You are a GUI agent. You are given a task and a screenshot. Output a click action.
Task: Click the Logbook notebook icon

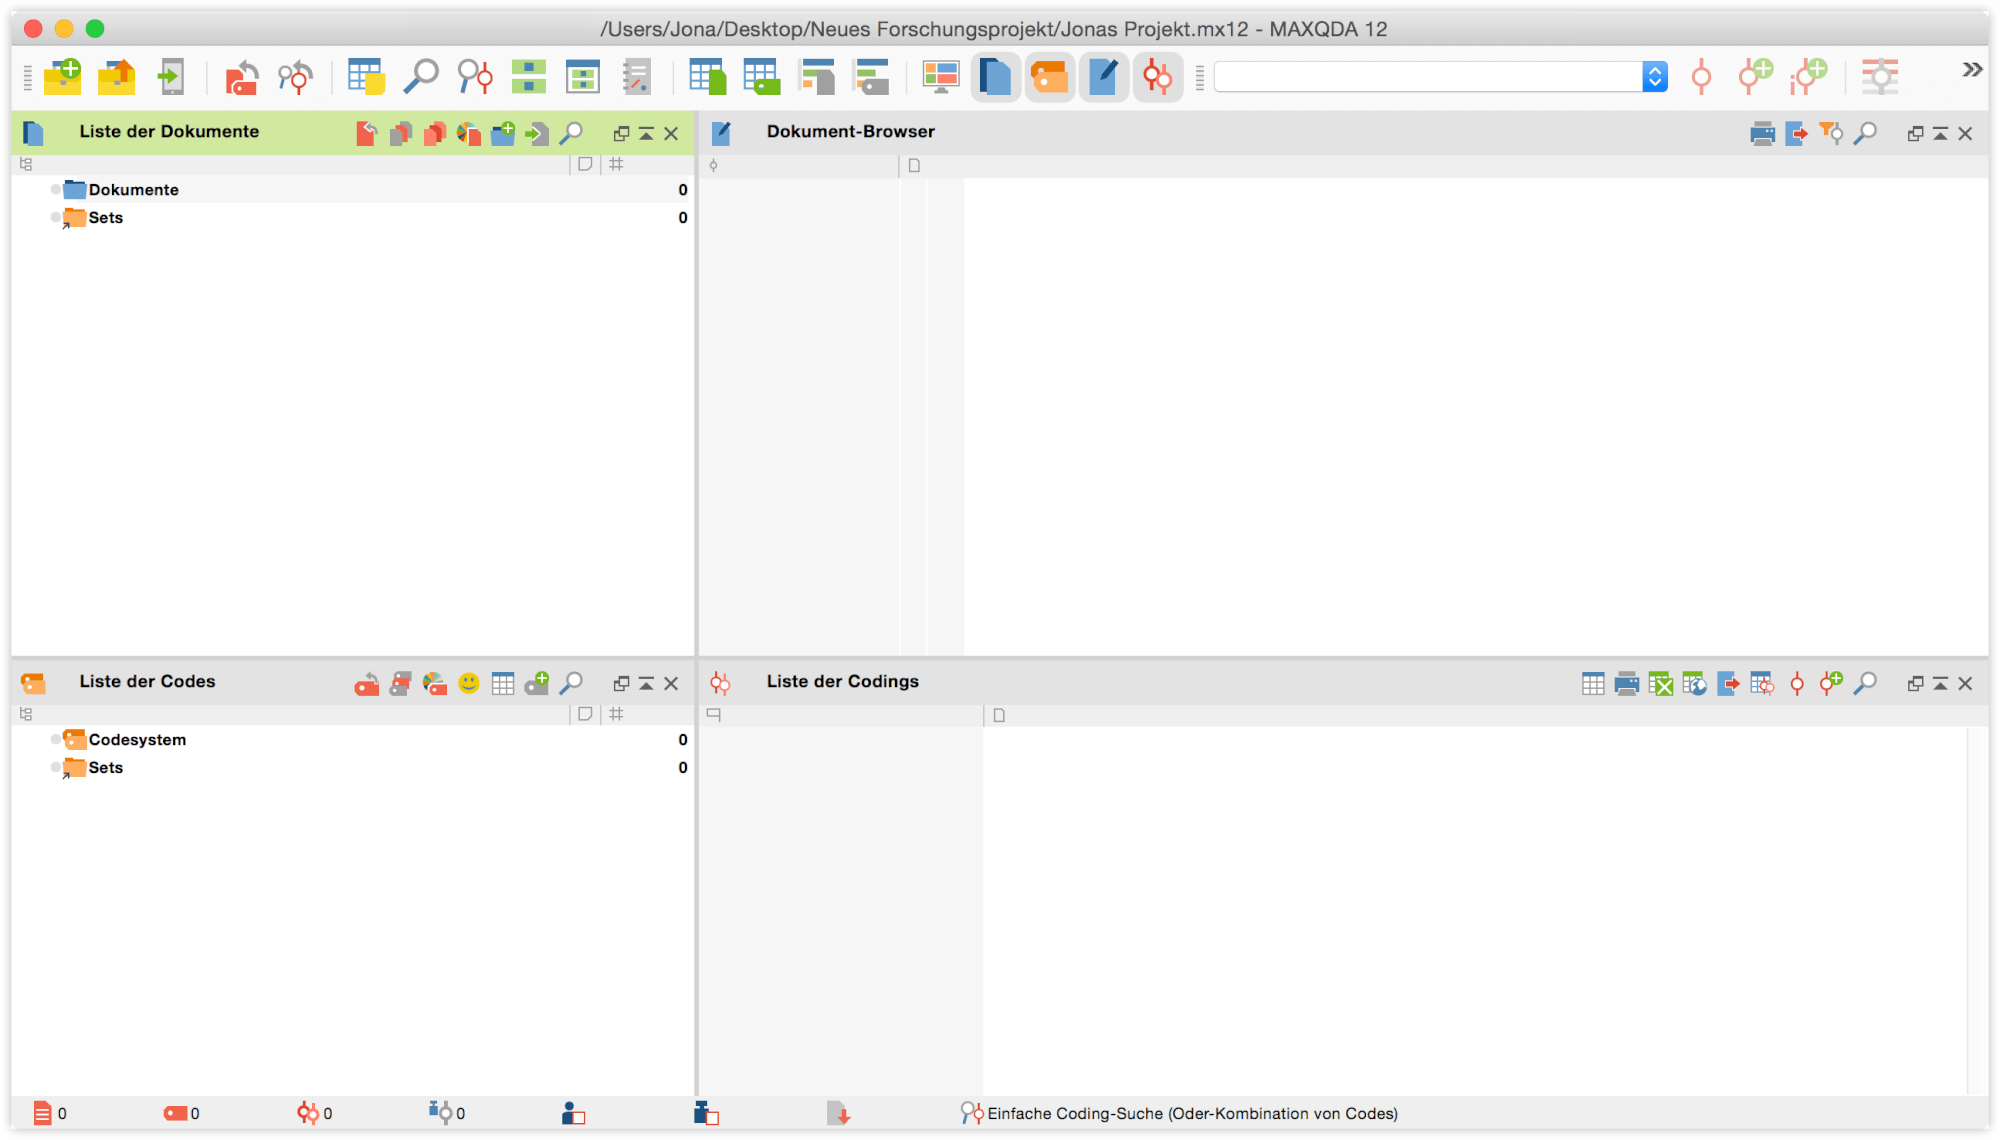point(636,77)
